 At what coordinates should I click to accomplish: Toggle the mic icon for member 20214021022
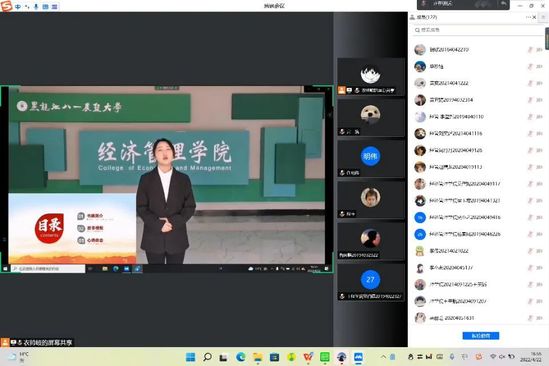[x=530, y=251]
